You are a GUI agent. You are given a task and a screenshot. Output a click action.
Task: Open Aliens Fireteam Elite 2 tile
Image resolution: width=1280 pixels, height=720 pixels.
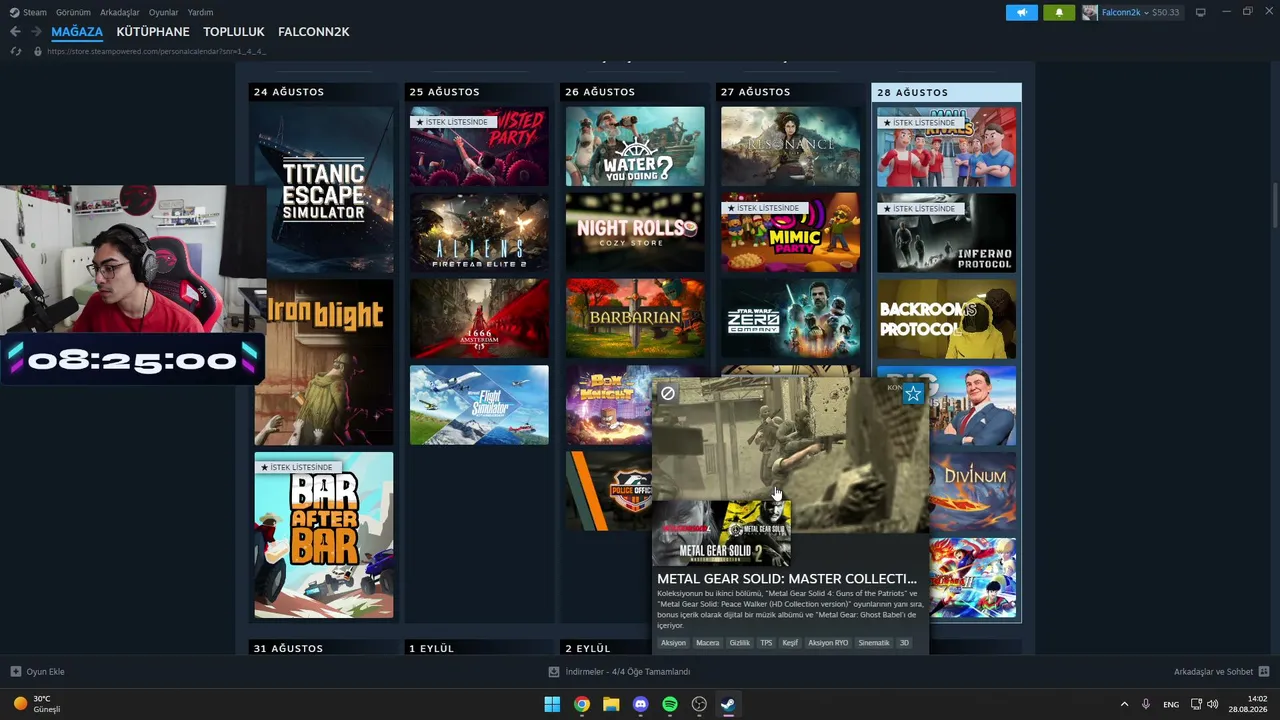(479, 232)
